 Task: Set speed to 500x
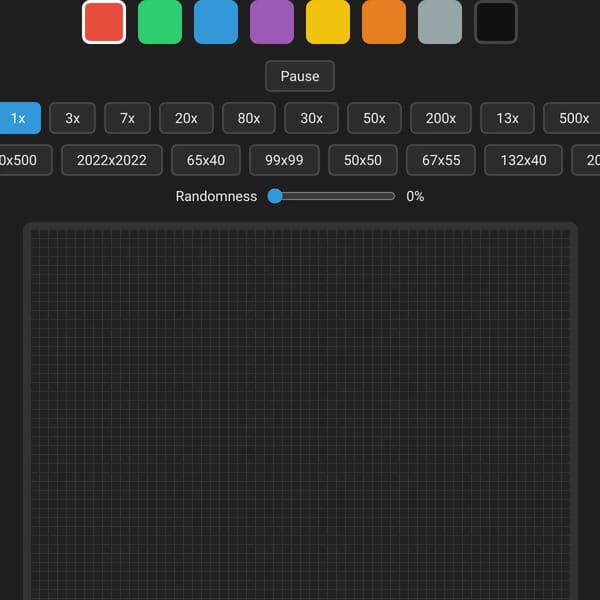point(573,118)
